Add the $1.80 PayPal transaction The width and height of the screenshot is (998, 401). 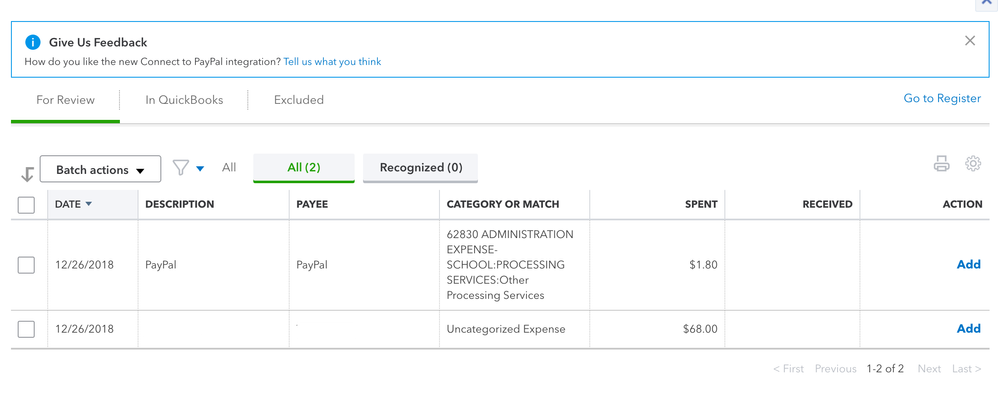coord(968,265)
